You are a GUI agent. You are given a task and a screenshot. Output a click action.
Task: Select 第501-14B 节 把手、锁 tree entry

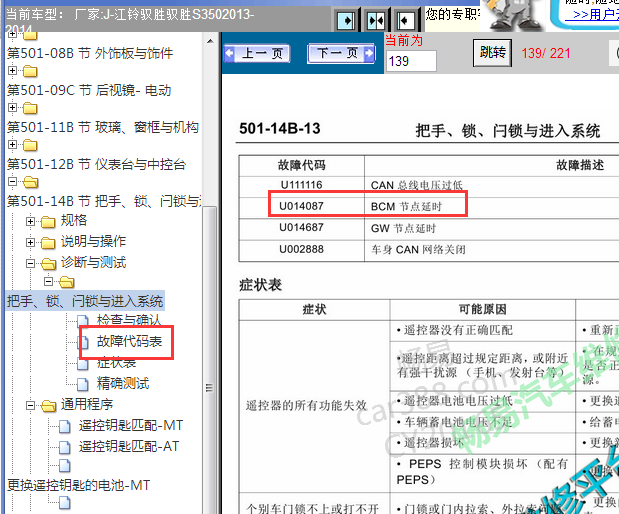(104, 201)
